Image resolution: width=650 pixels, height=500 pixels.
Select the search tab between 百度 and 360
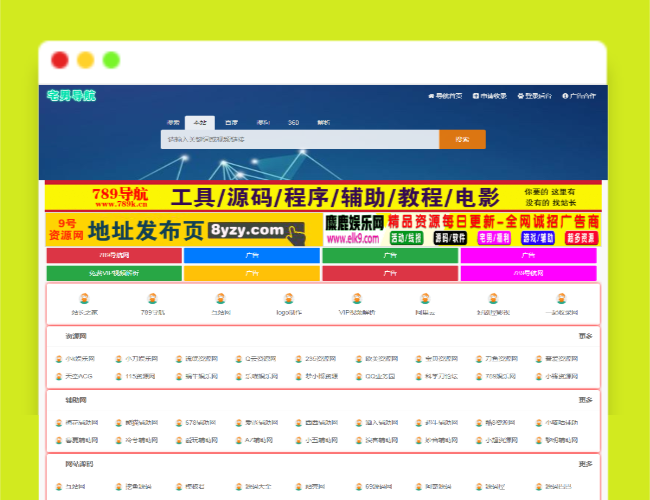[263, 122]
